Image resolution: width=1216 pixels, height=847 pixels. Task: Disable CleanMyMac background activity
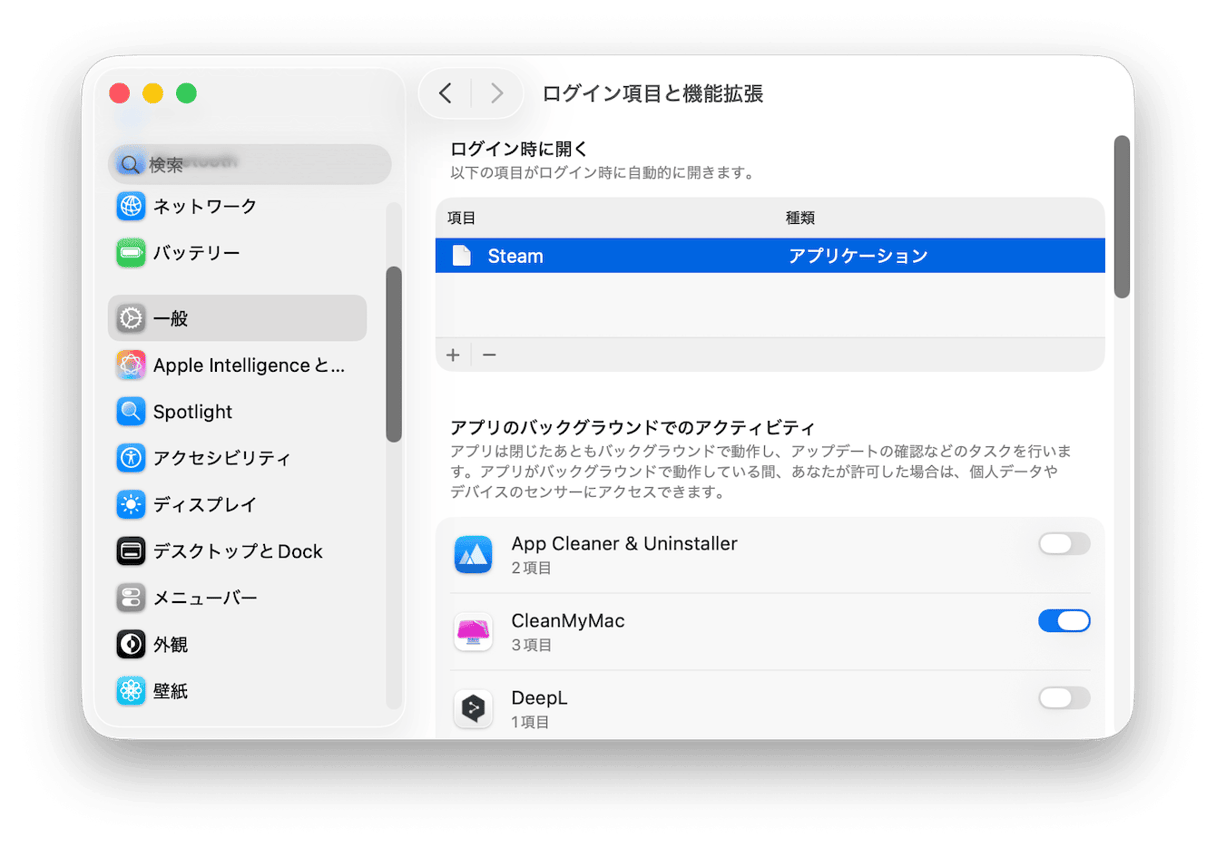click(1064, 621)
